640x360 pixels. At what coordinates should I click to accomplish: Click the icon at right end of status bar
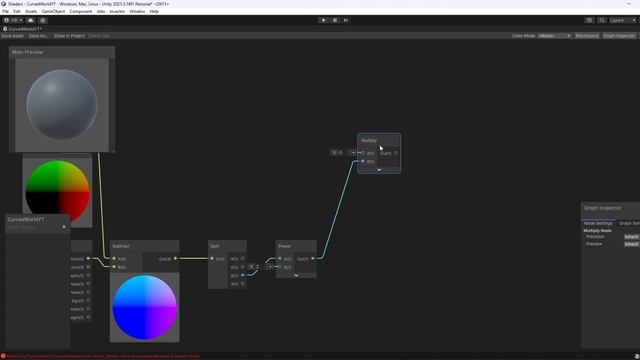click(x=637, y=356)
